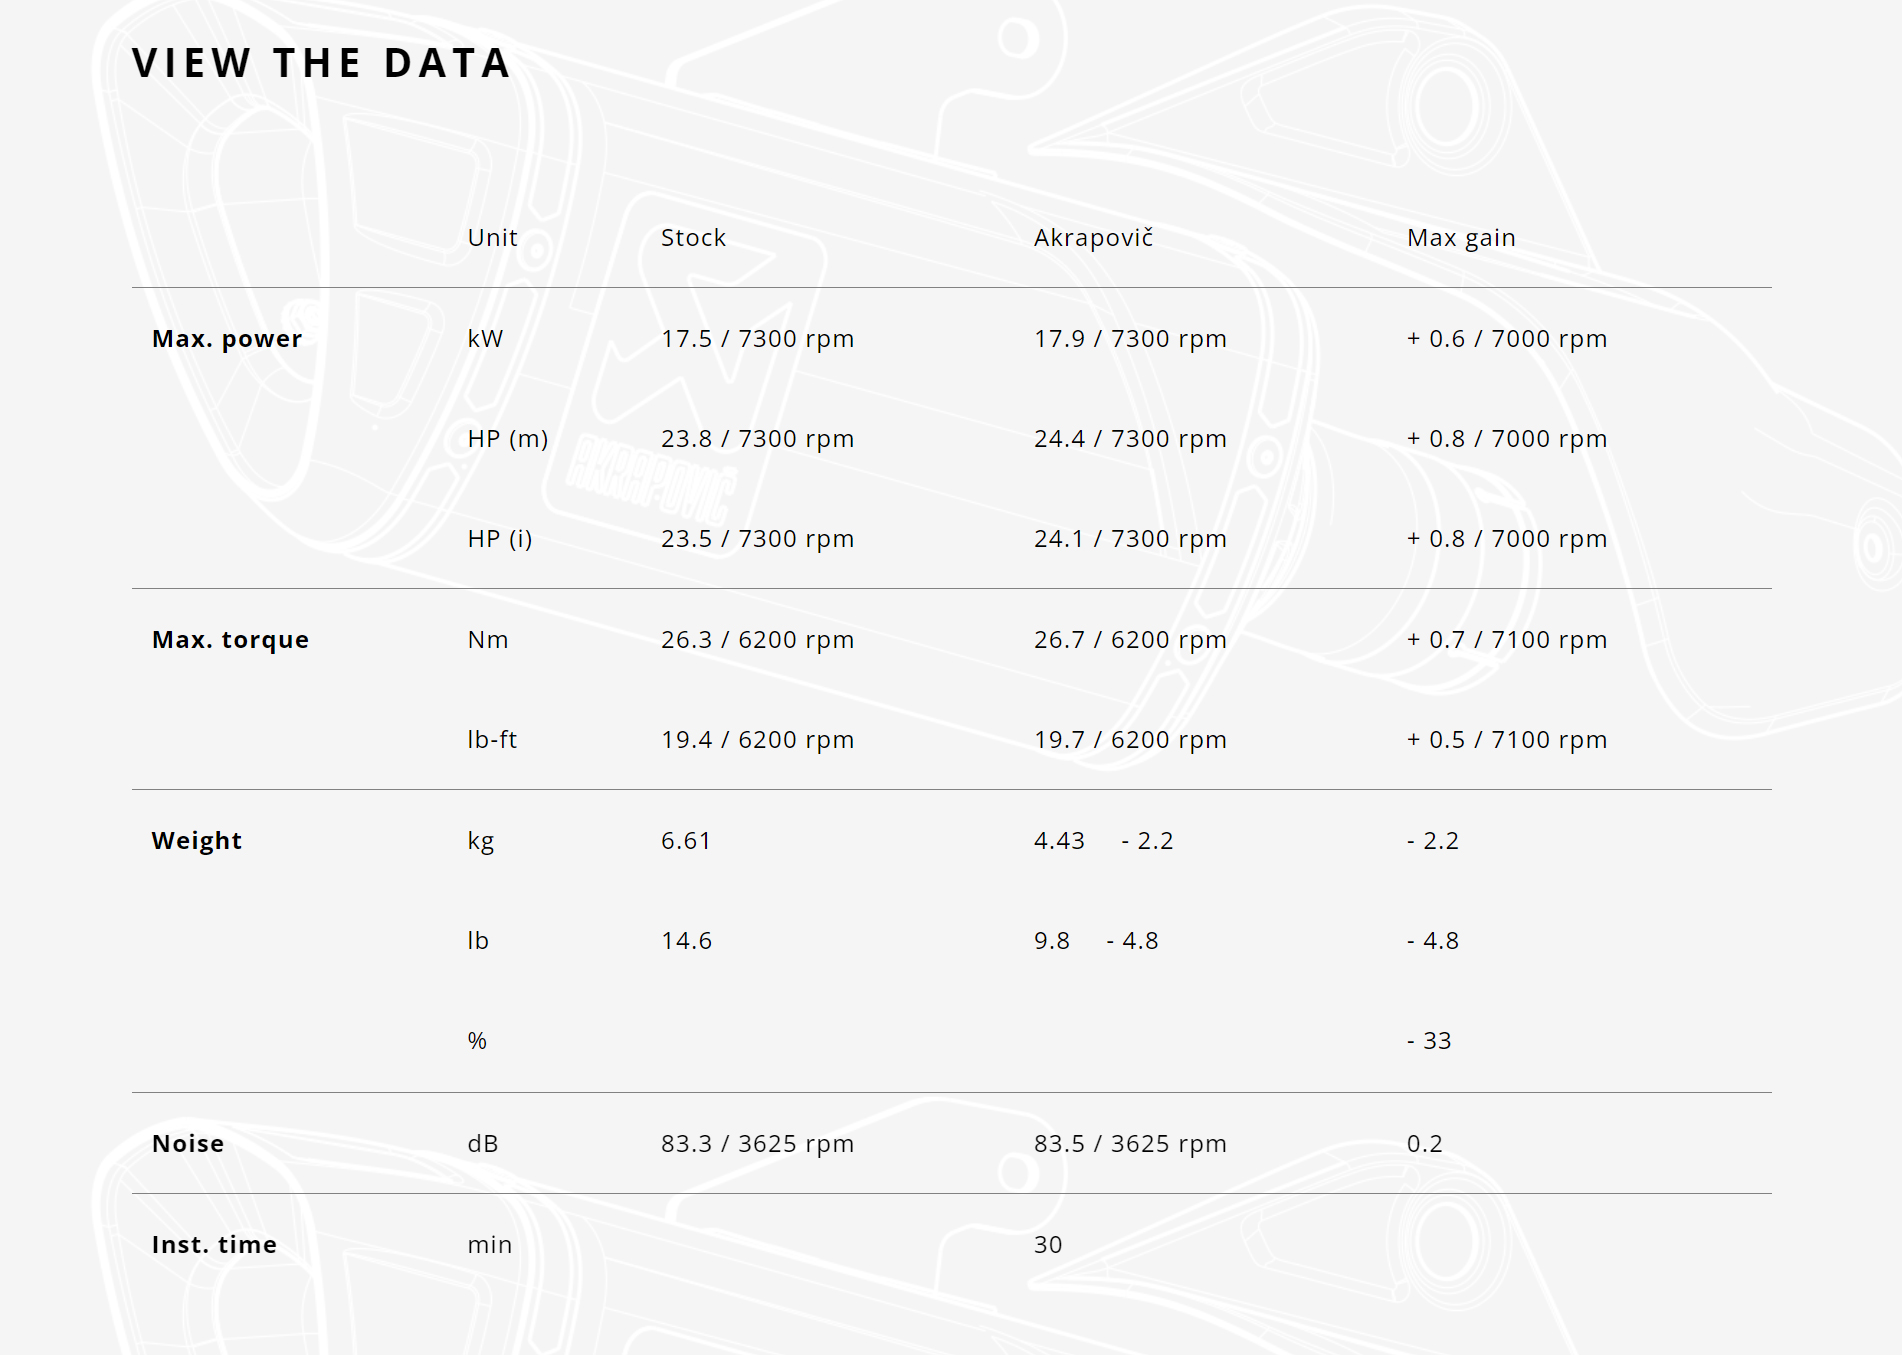Click the 'Weight' row label
The height and width of the screenshot is (1355, 1902).
point(197,841)
